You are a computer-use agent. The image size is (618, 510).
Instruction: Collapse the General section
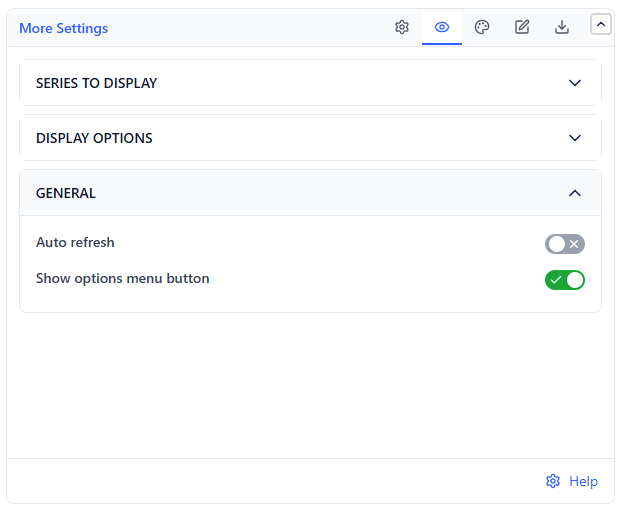tap(310, 193)
